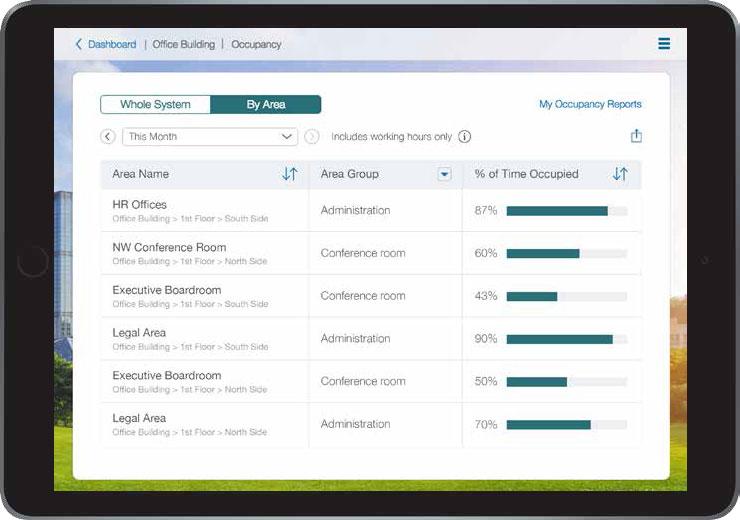Screen dimensions: 740x520
Task: Switch to Whole System view
Action: [x=155, y=105]
